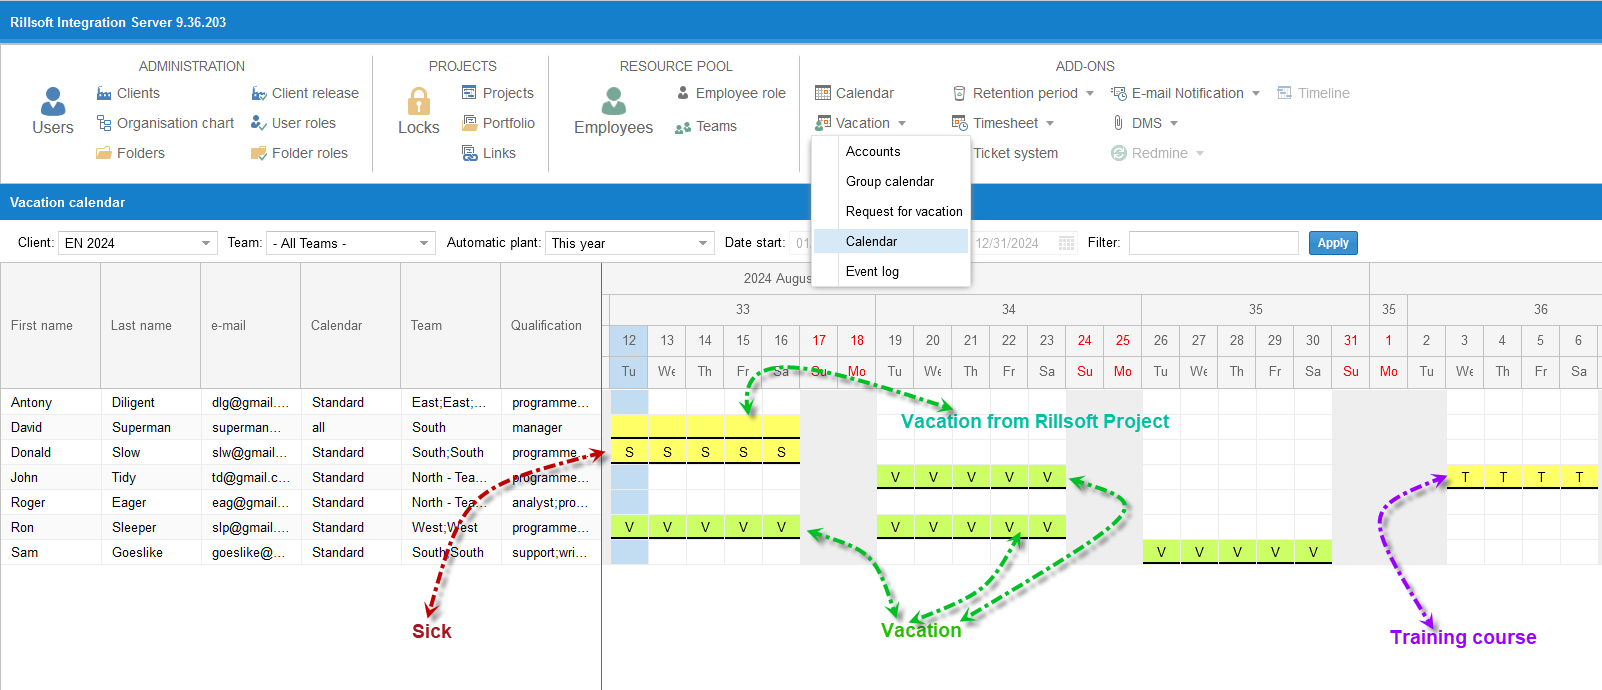1602x690 pixels.
Task: Open the Add-ons Calendar icon
Action: pos(823,93)
